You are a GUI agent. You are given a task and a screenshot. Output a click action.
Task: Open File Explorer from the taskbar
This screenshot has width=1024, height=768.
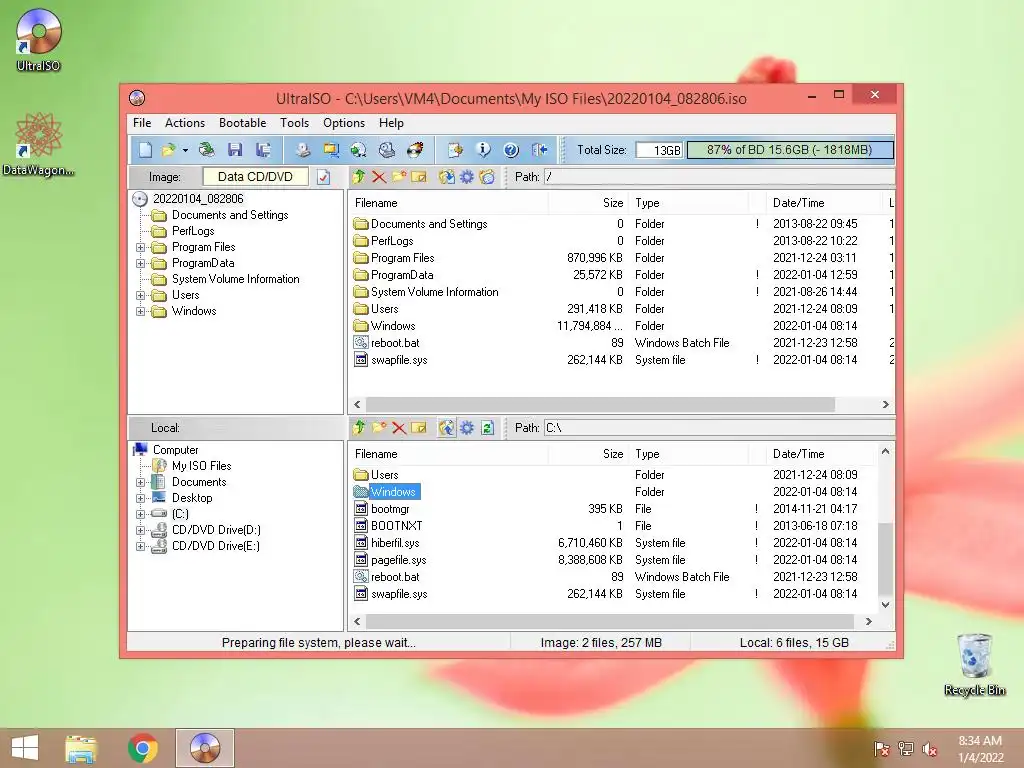point(81,748)
